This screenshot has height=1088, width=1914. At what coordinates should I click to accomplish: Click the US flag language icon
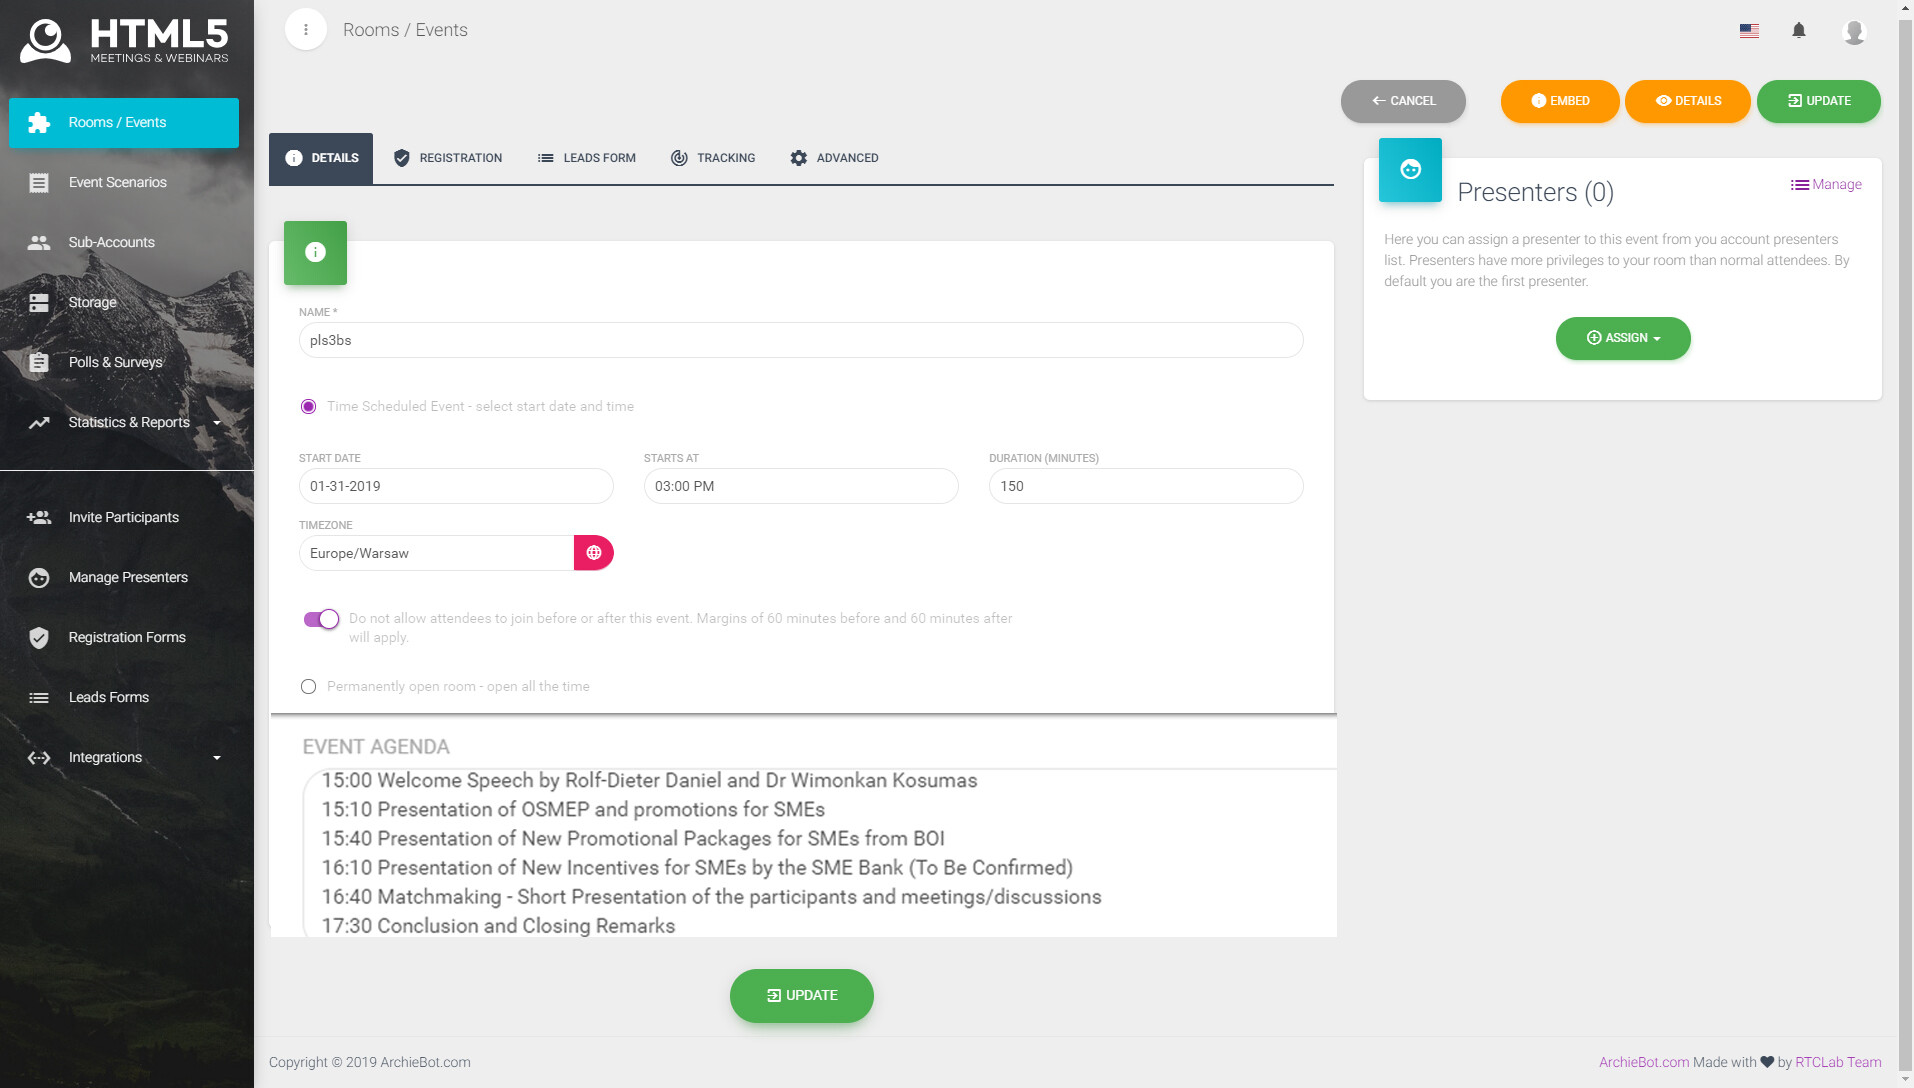(1749, 31)
